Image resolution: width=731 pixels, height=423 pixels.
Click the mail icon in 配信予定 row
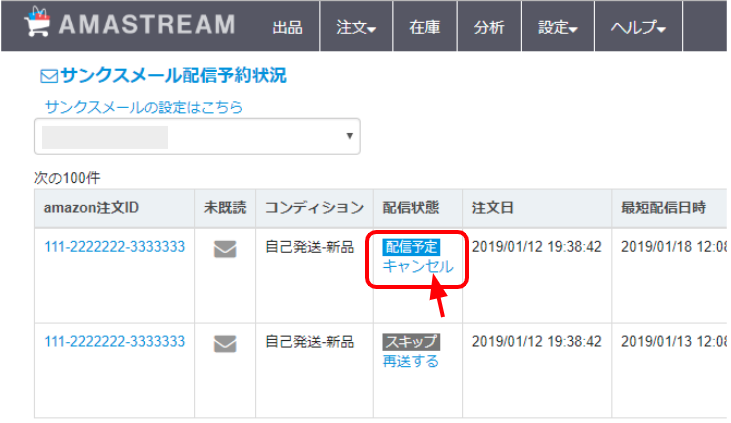tap(225, 249)
